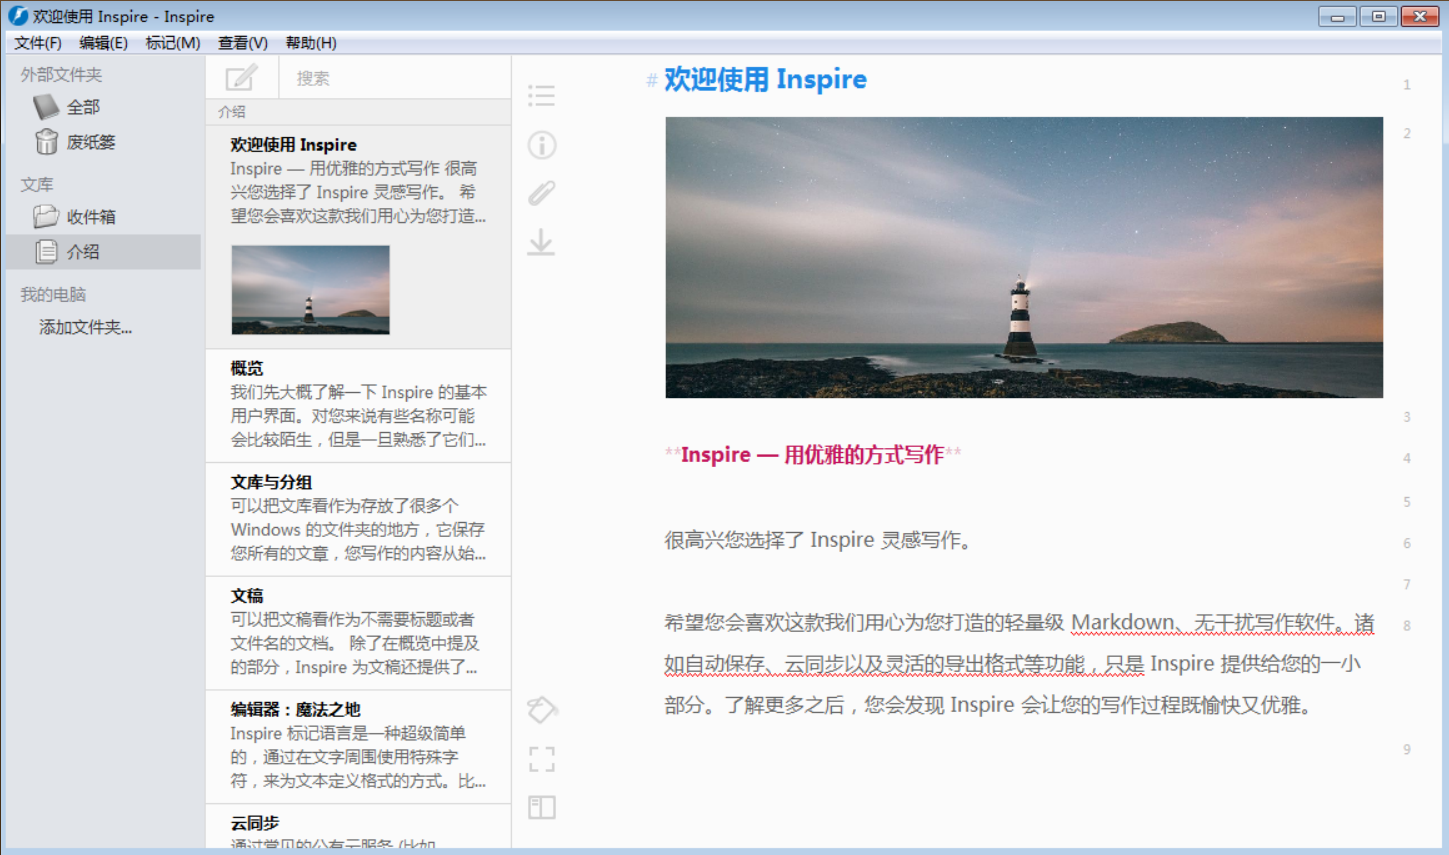1449x855 pixels.
Task: Select 全部 in the sidebar
Action: (83, 107)
